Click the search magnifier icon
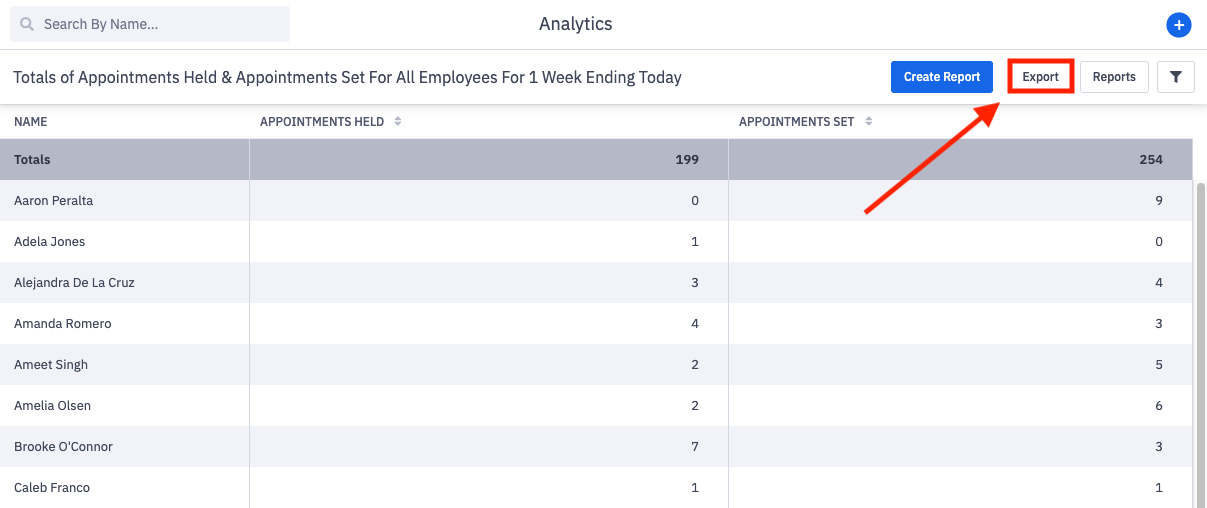Viewport: 1207px width, 508px height. click(x=27, y=24)
